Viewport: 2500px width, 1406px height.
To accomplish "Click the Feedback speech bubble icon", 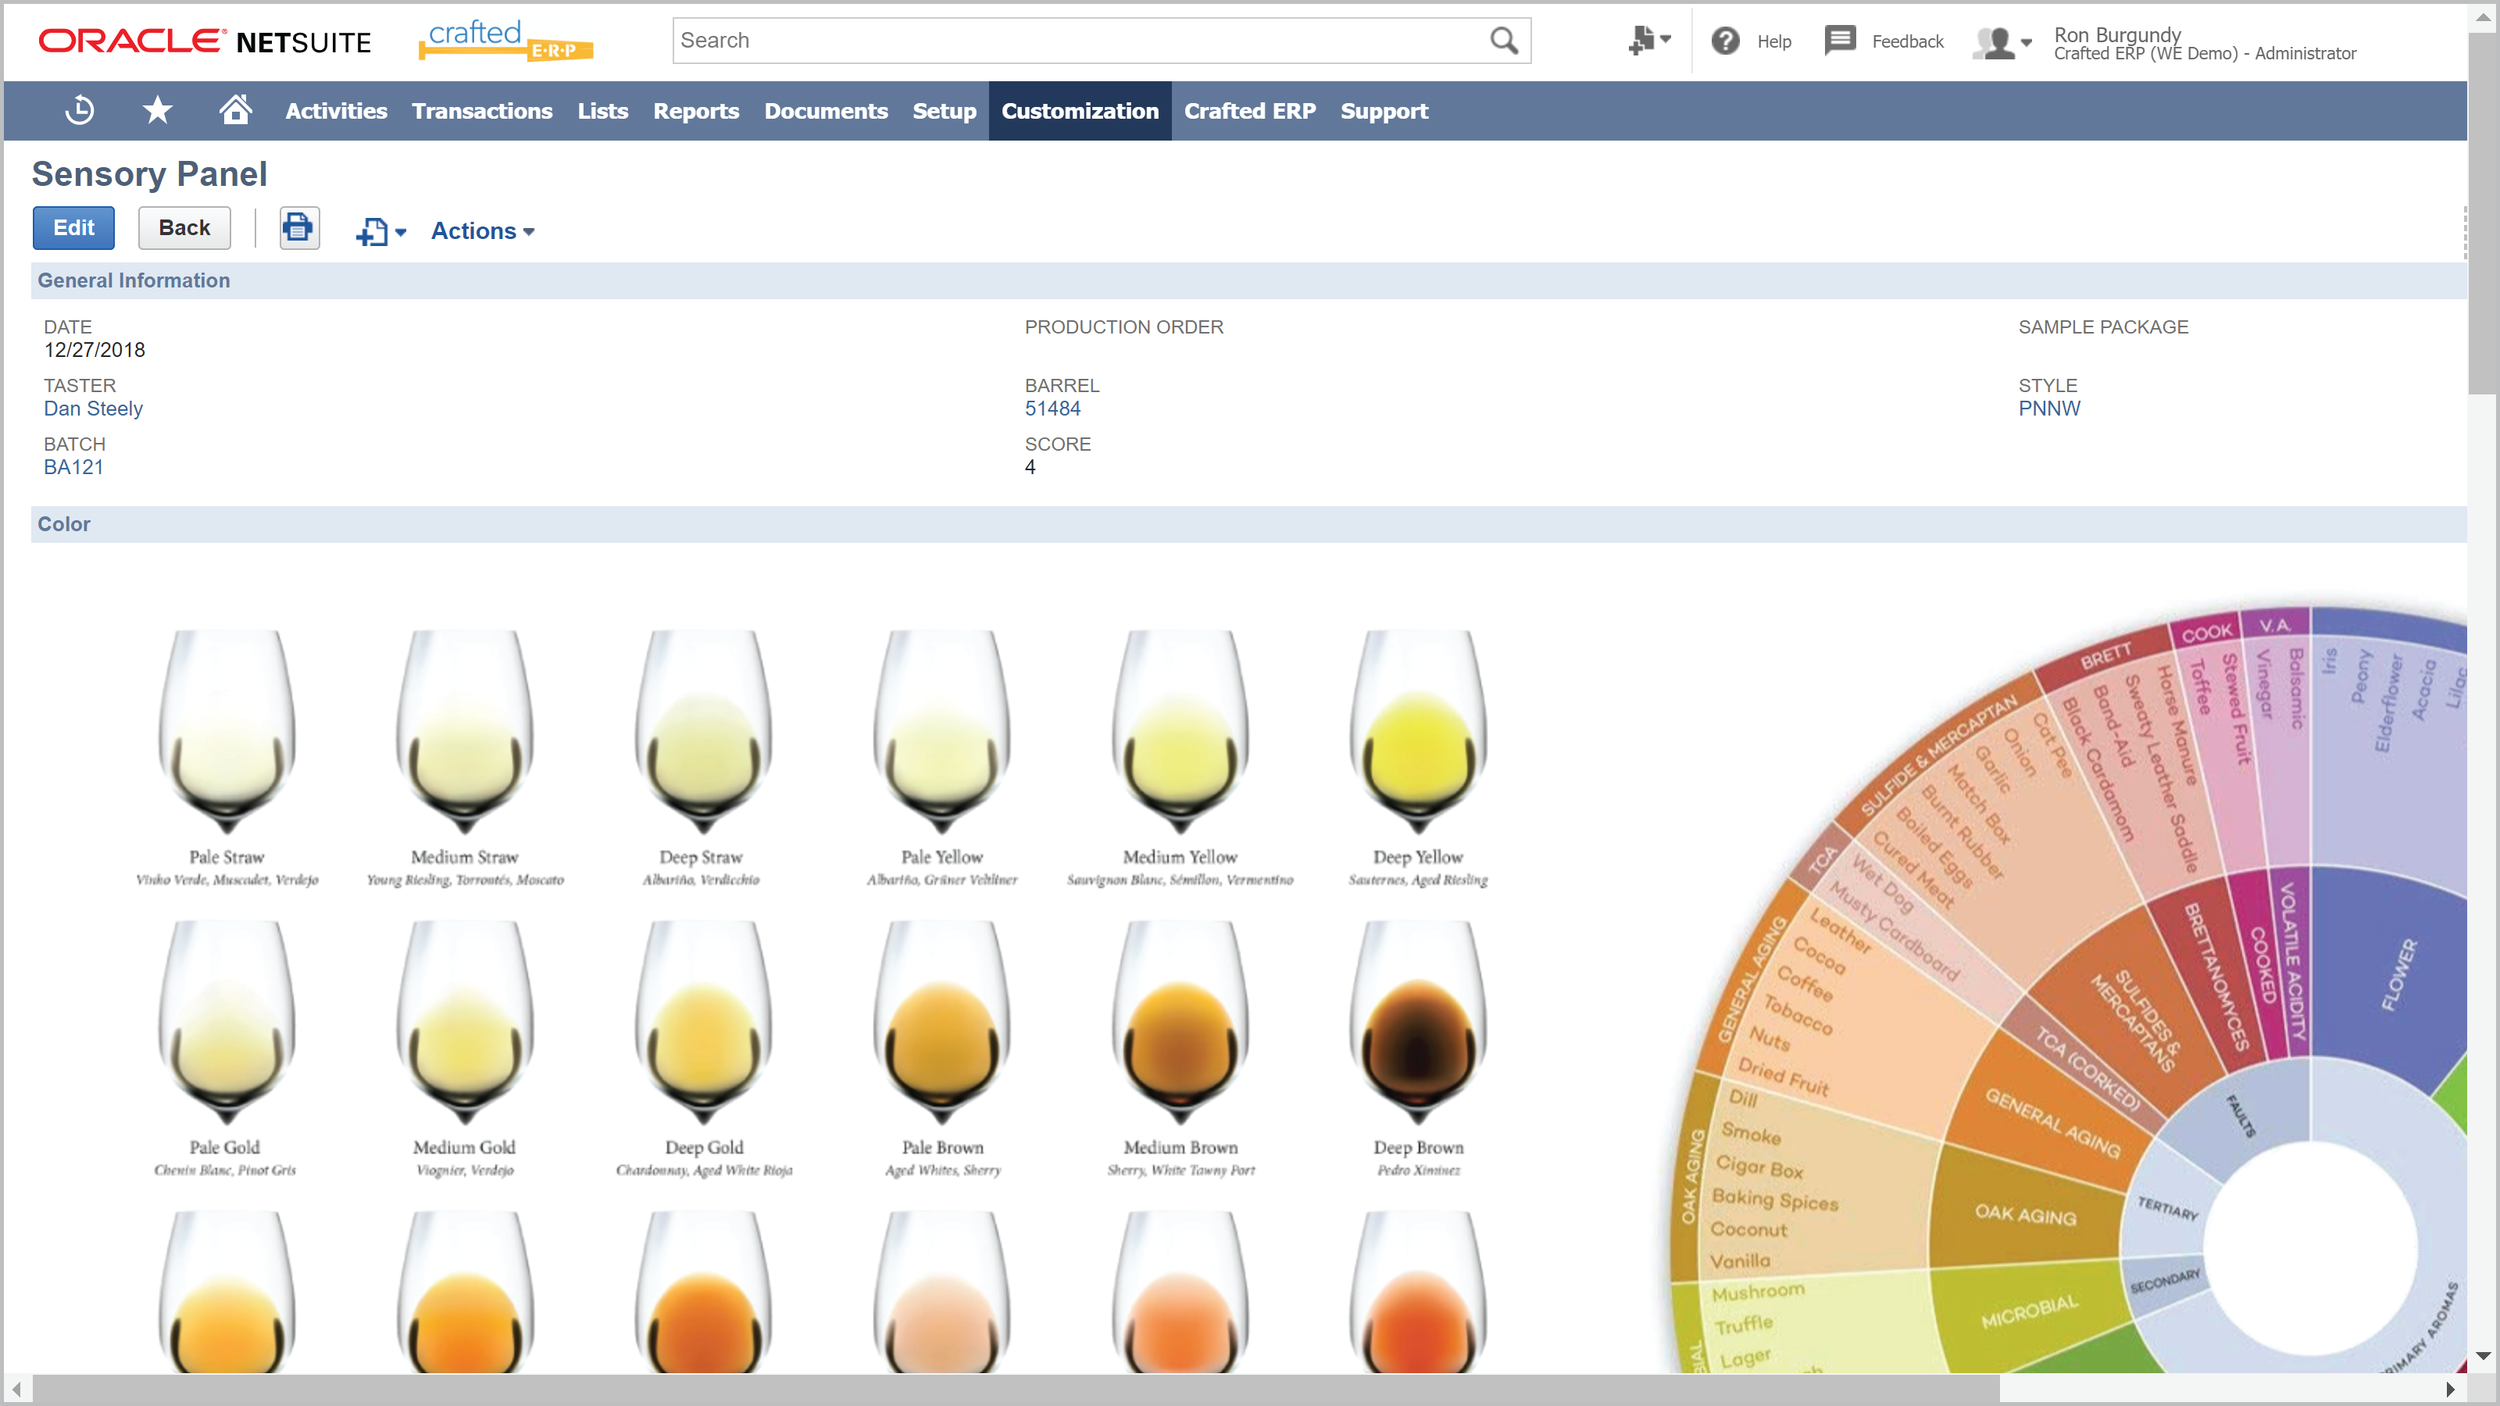I will [1839, 41].
